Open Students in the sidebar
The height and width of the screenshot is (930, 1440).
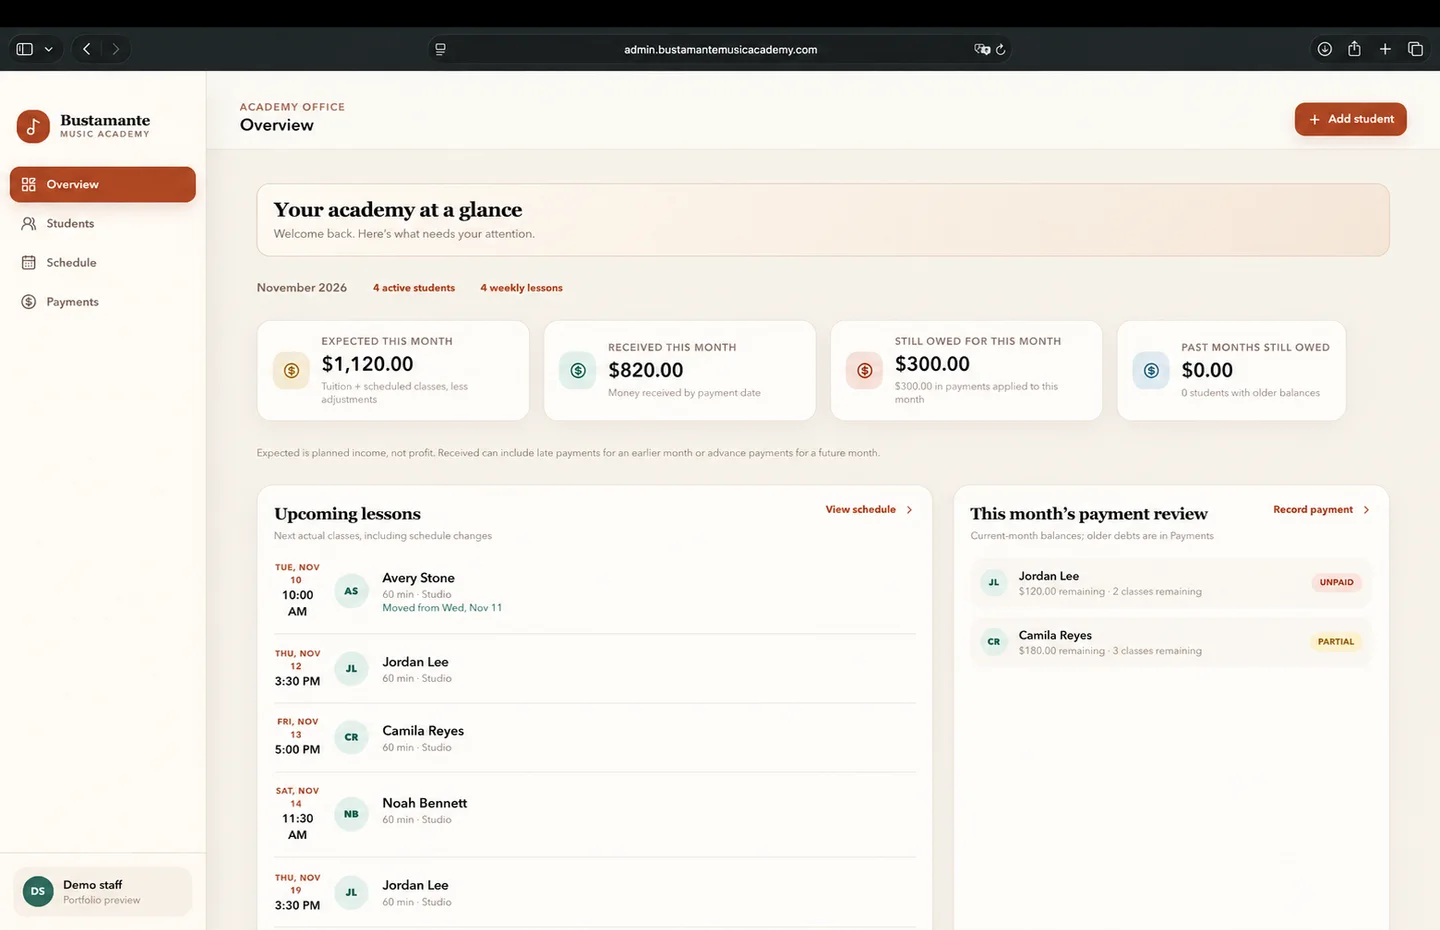tap(103, 224)
